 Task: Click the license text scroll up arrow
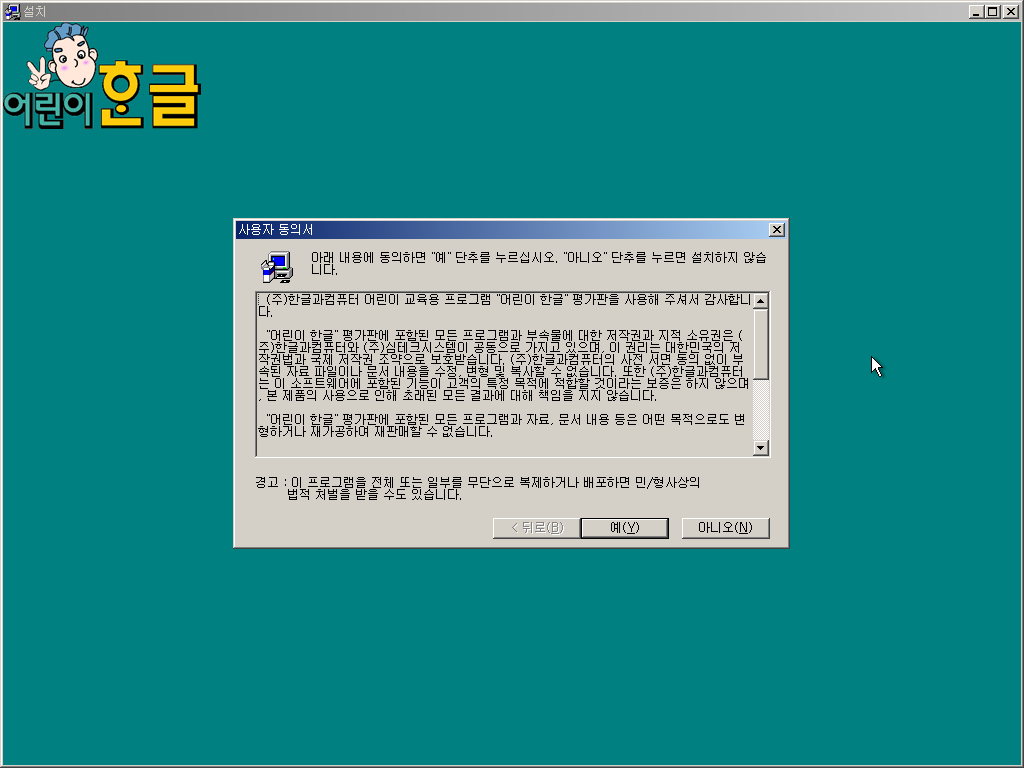[x=760, y=301]
